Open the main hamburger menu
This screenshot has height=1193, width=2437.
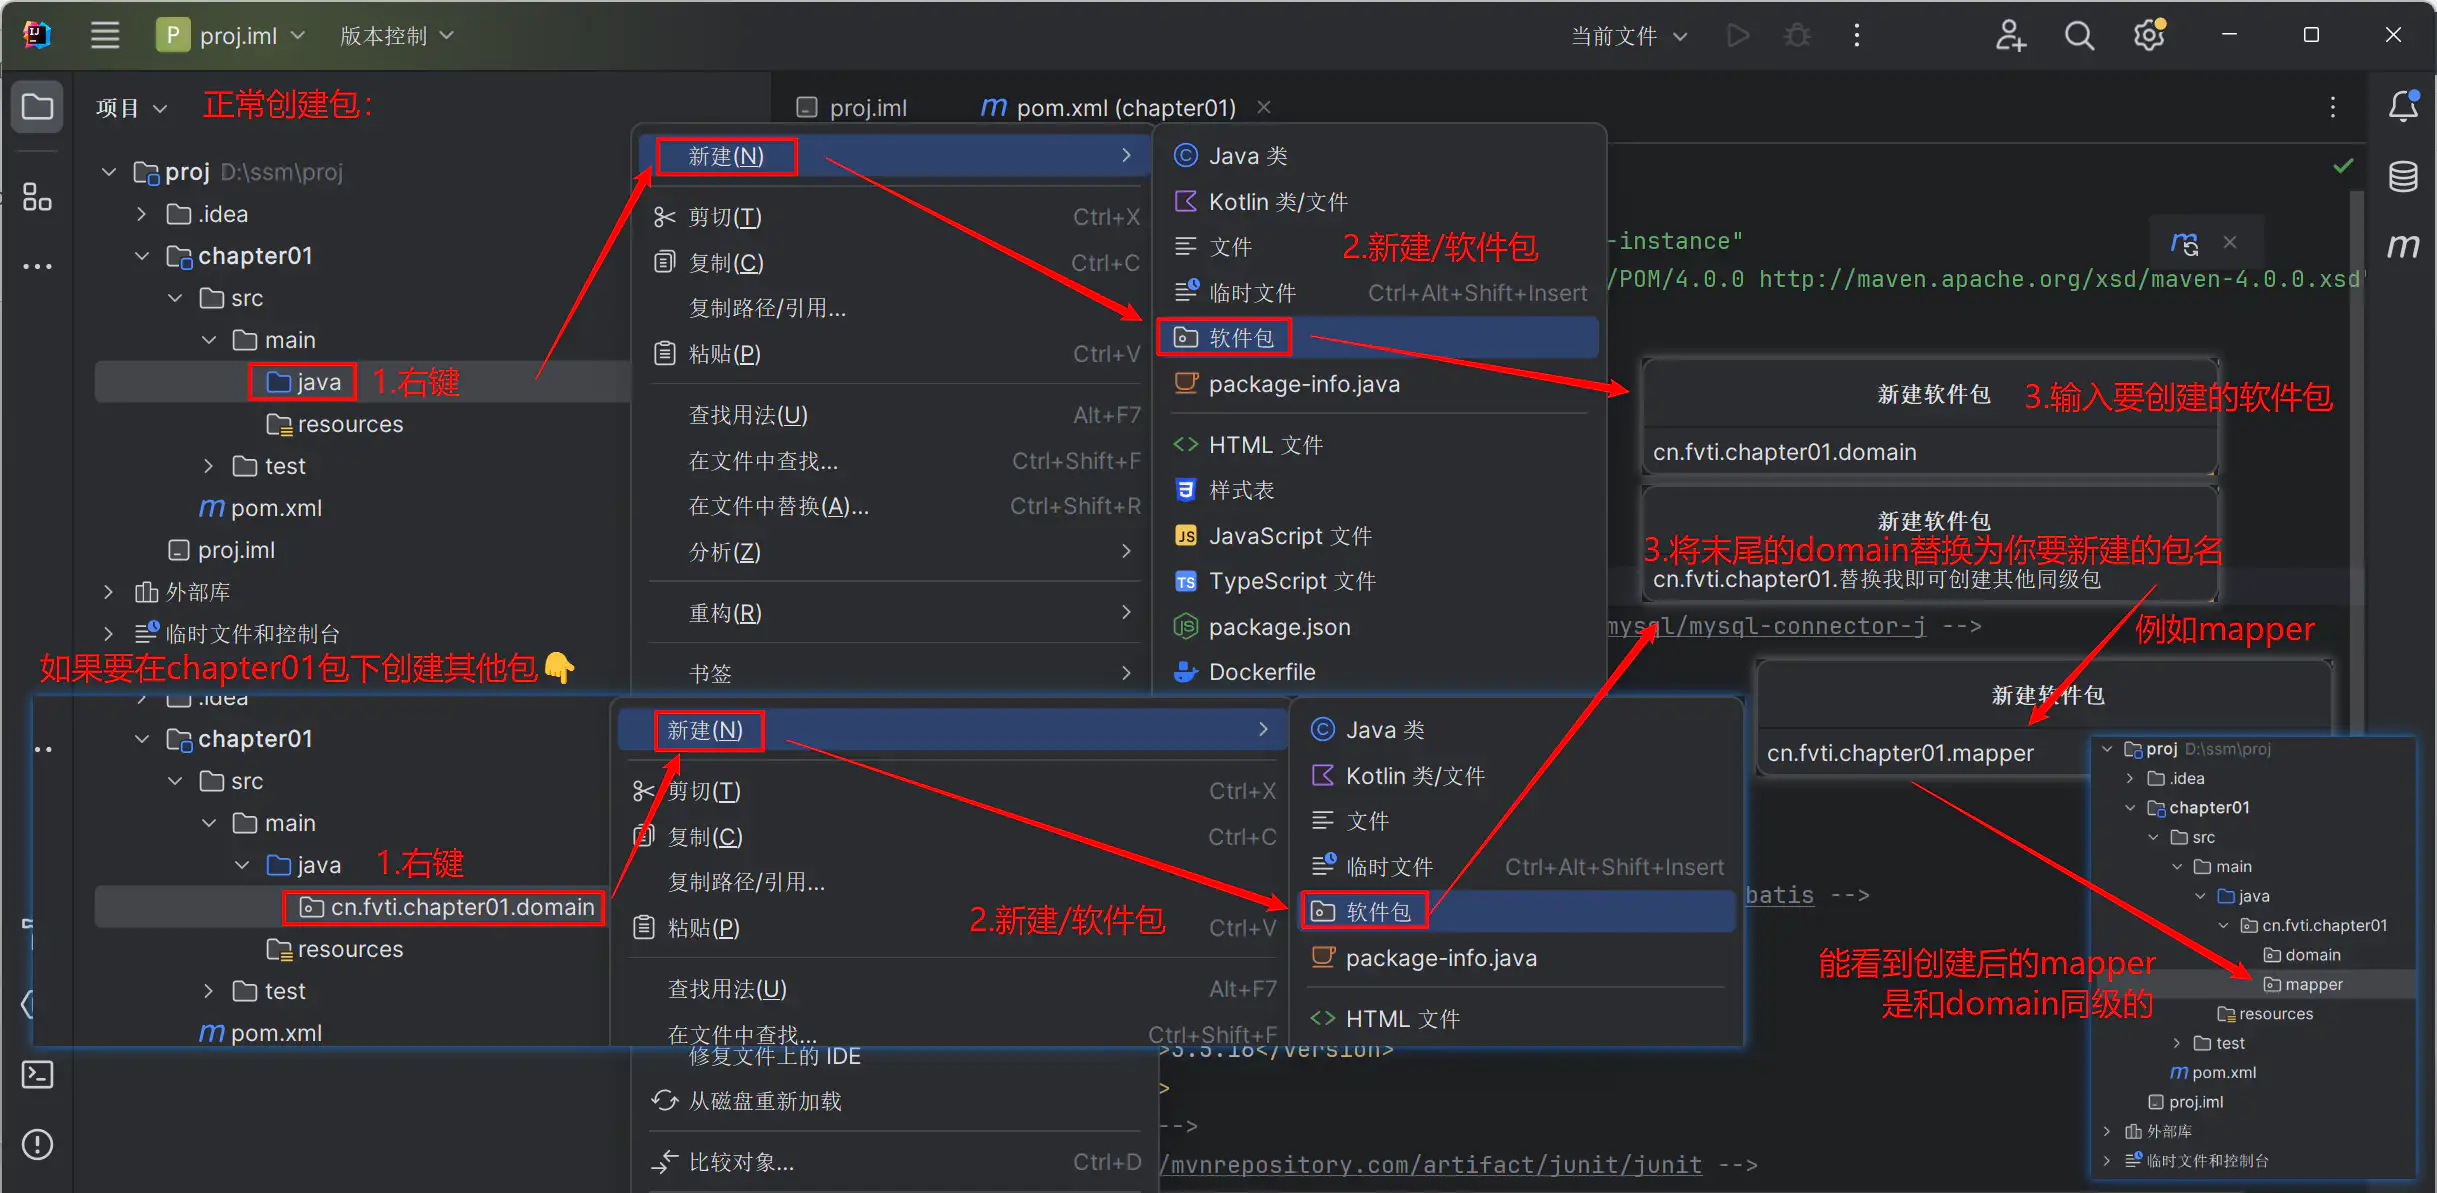(105, 35)
